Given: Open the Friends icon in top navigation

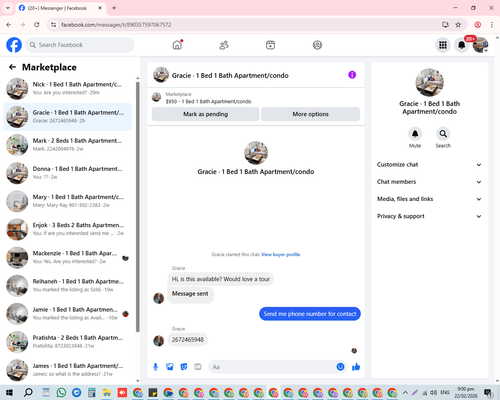Looking at the screenshot, I should click(224, 45).
